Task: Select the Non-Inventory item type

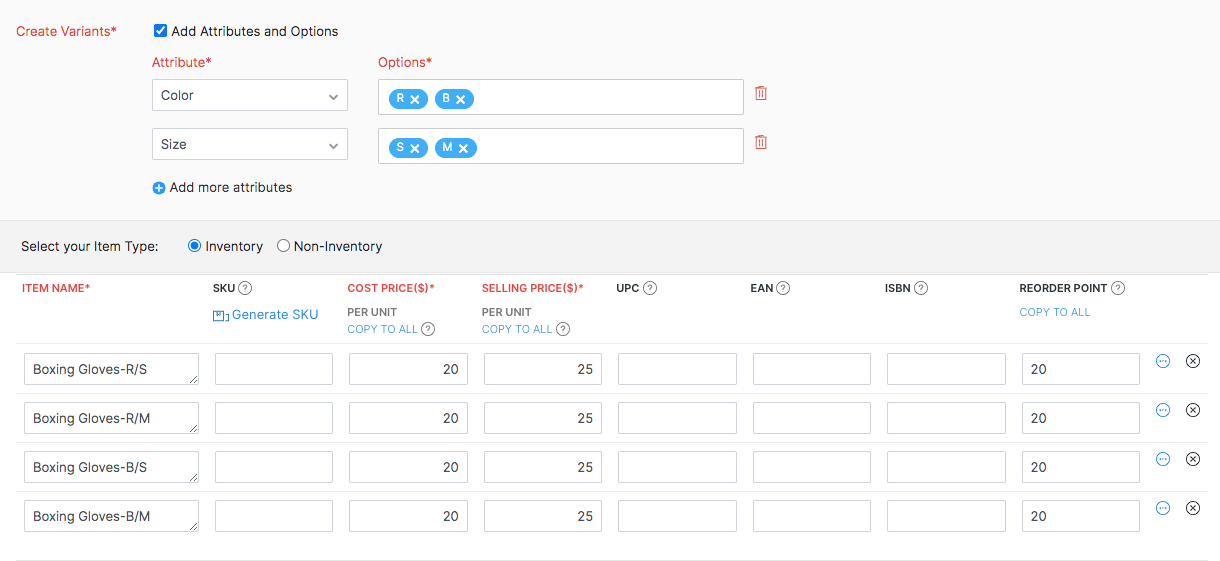Action: (283, 246)
